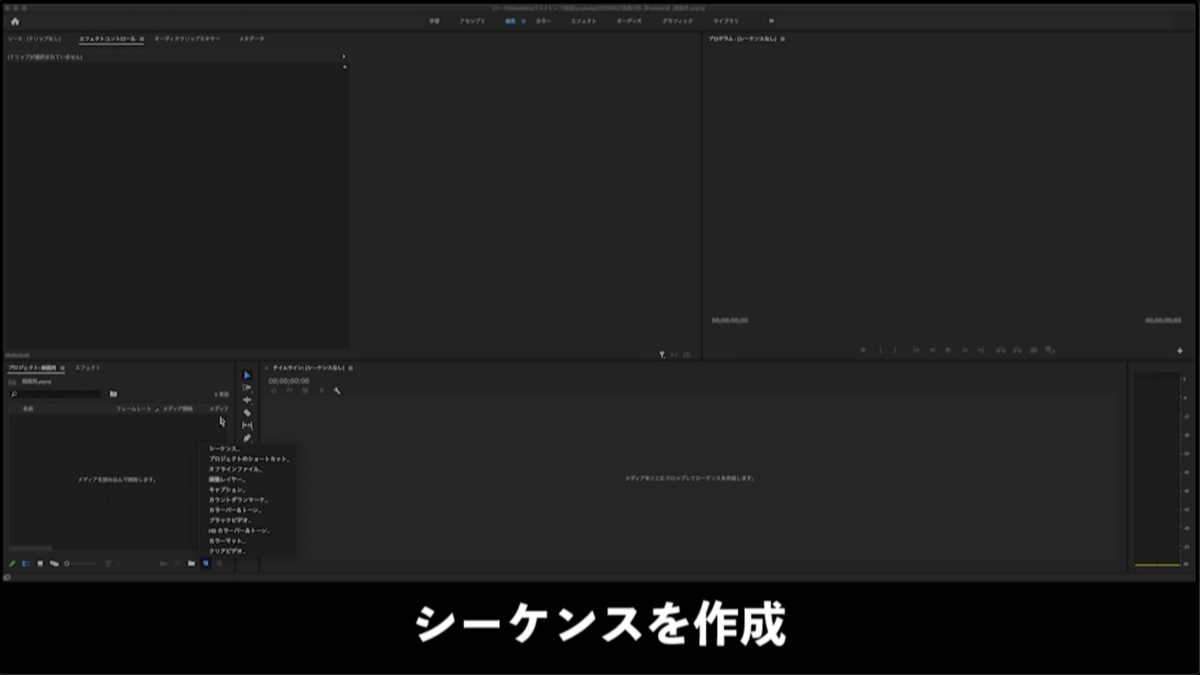Open the timeline settings wrench menu
The image size is (1200, 675).
point(337,392)
